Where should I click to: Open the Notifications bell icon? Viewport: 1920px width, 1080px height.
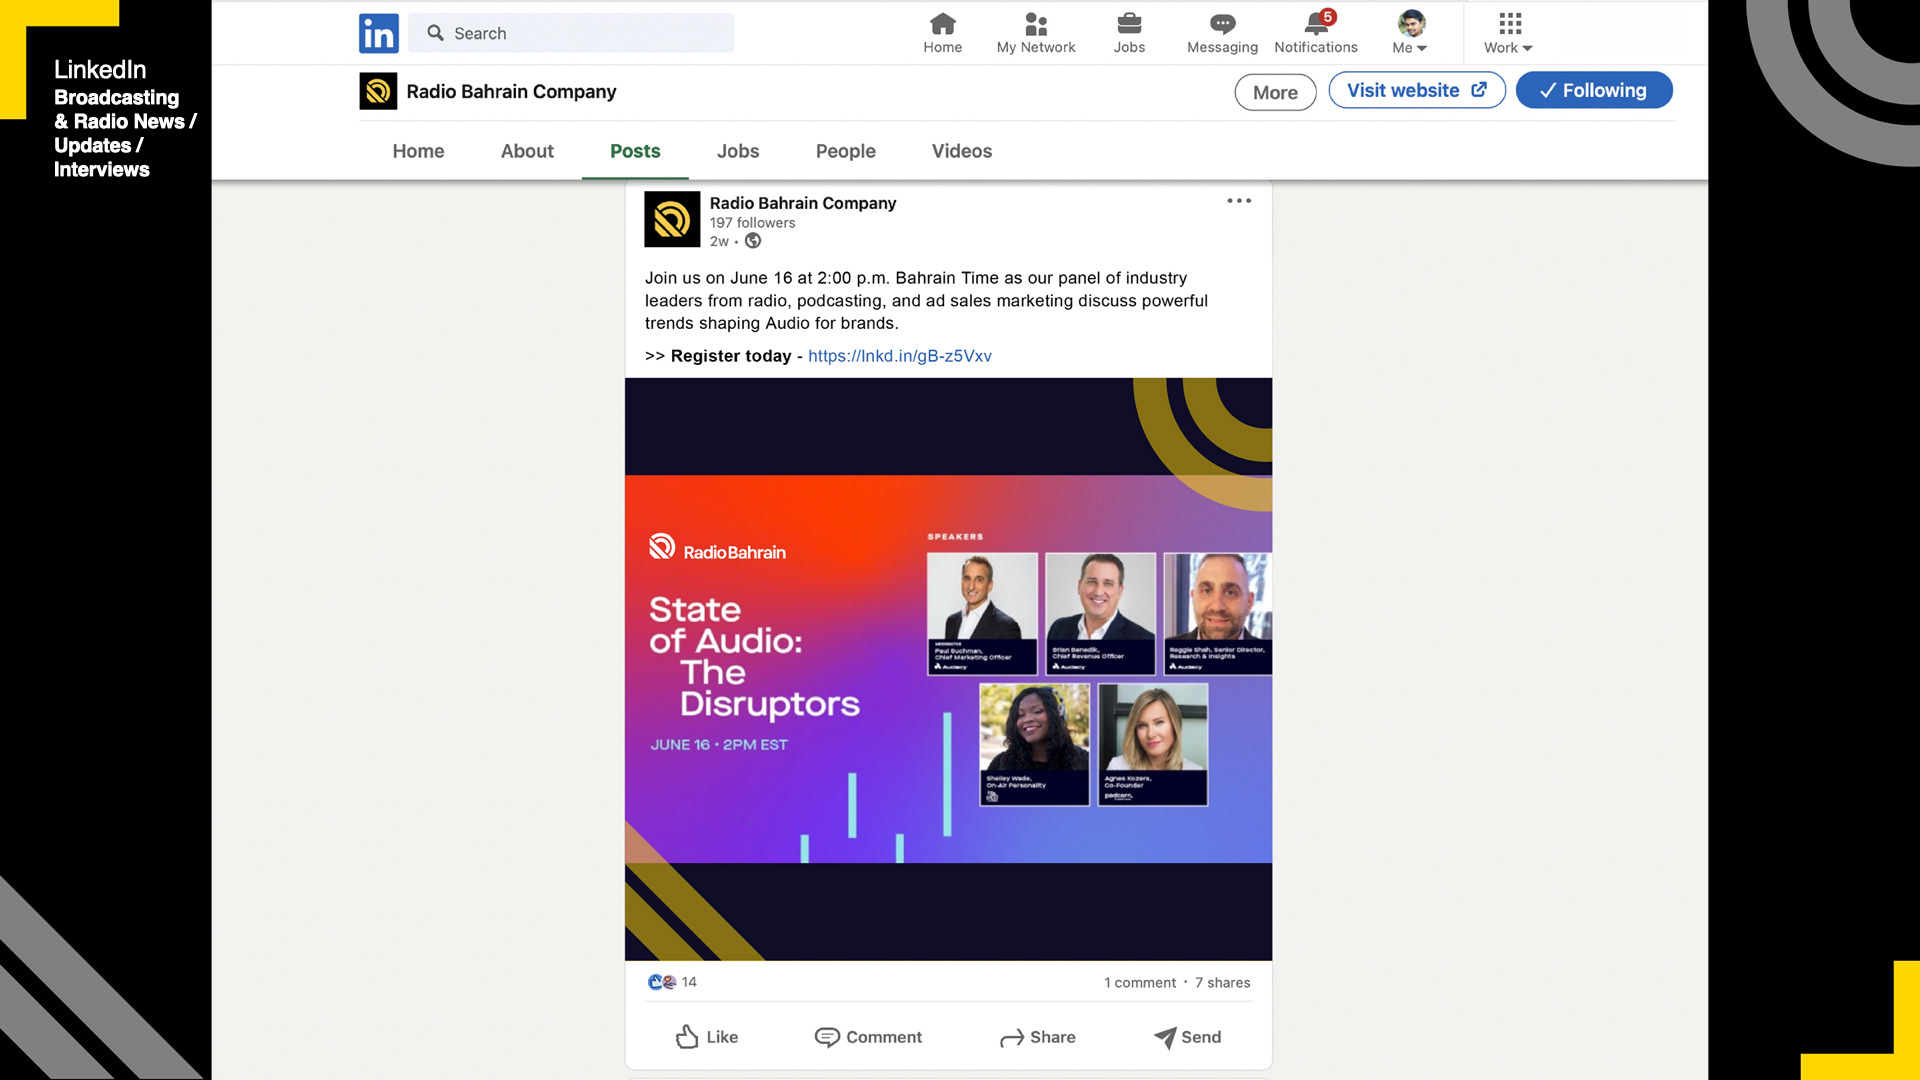pos(1316,33)
